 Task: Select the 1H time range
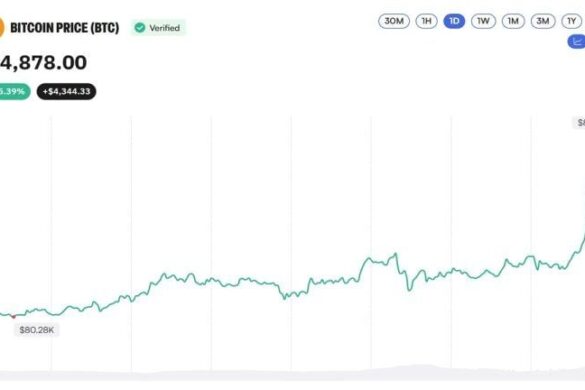(426, 21)
